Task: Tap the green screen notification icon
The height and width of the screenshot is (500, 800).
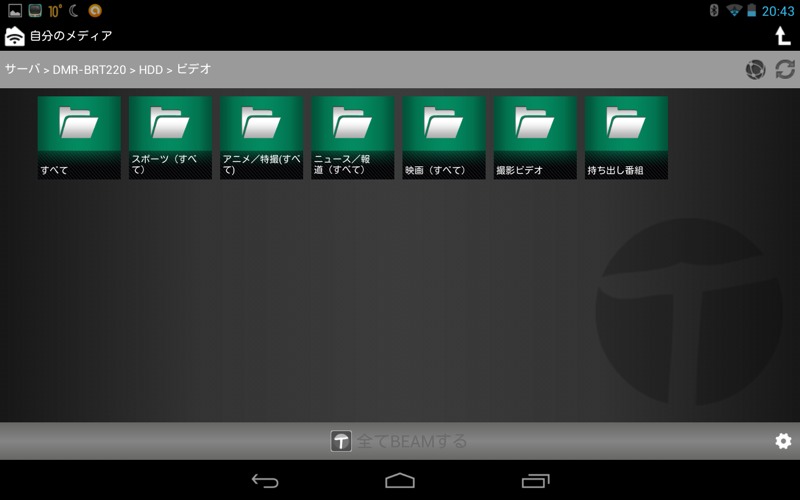Action: 35,10
